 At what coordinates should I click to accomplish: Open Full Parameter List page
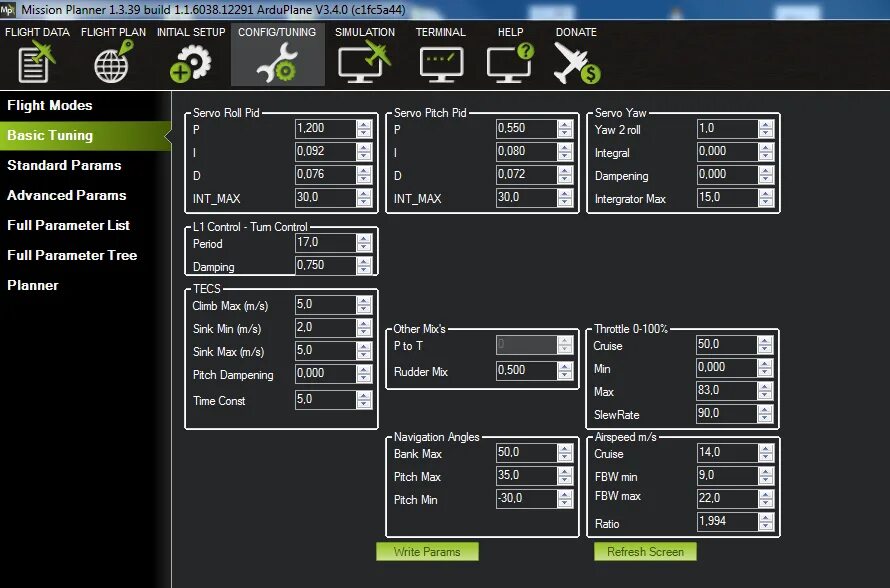pos(68,226)
